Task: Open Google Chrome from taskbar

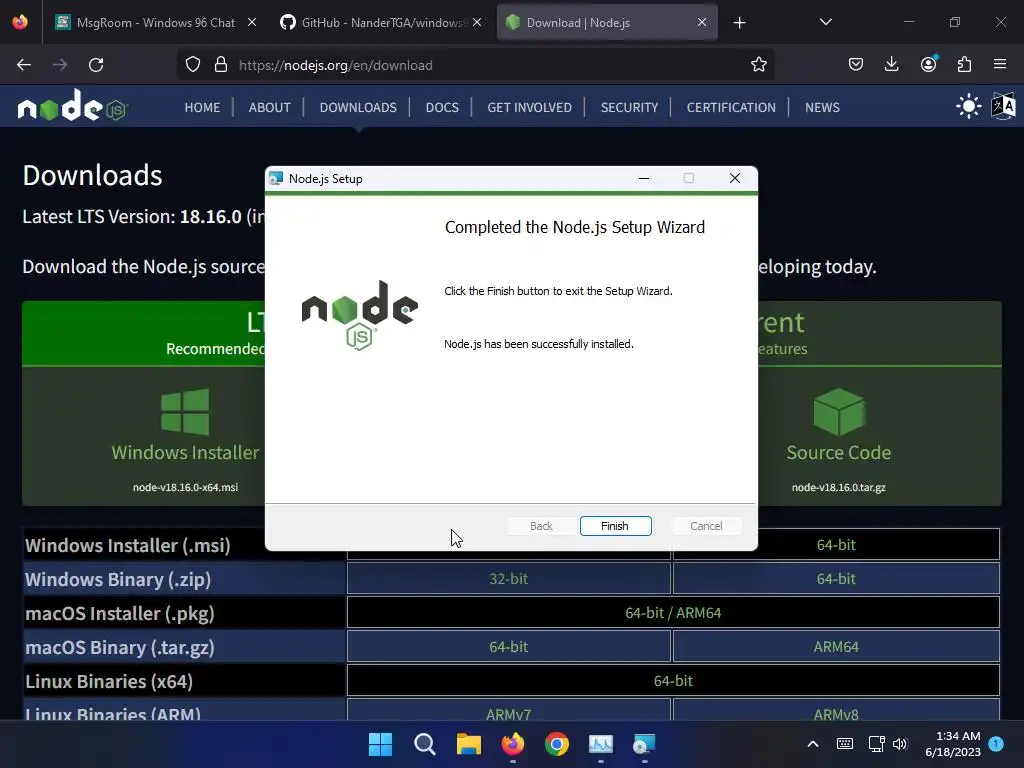Action: [x=556, y=744]
